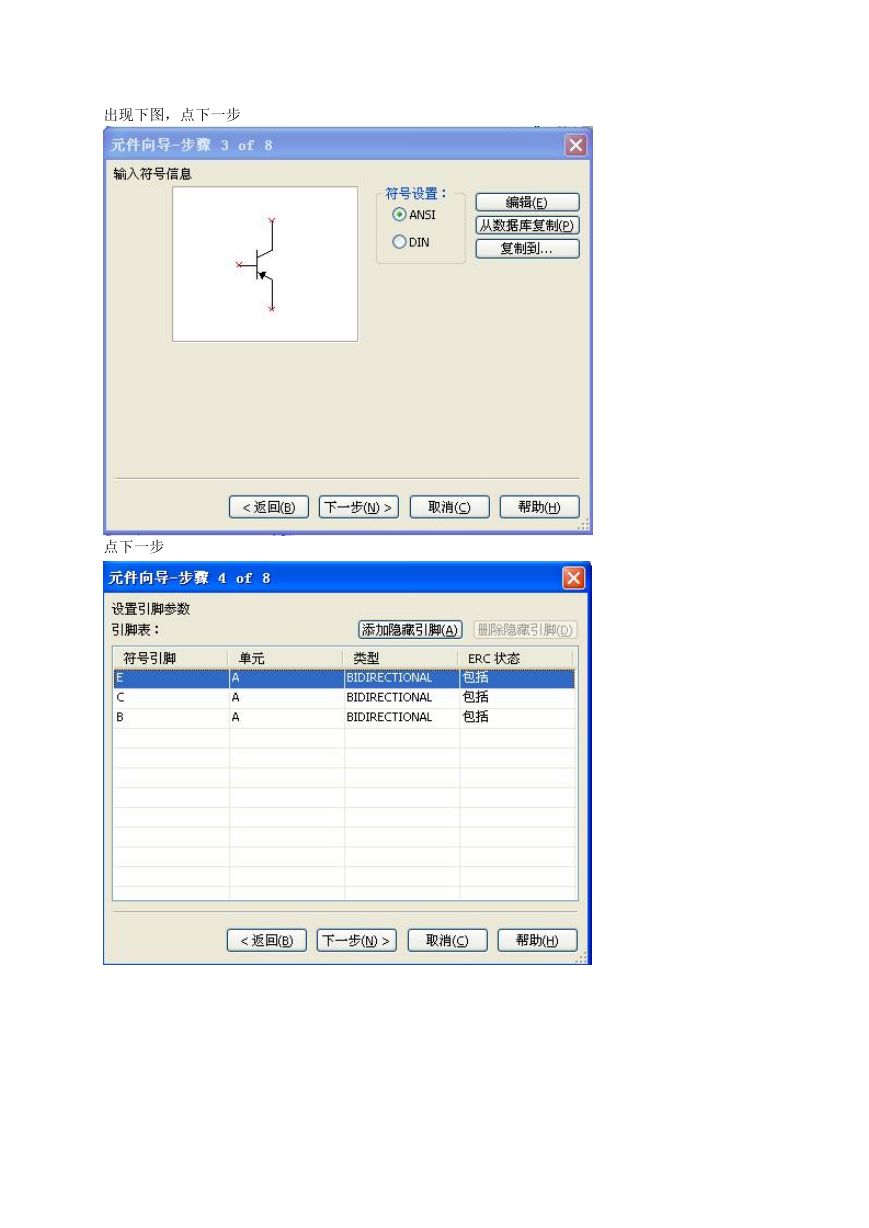This screenshot has width=869, height=1228.
Task: Select the pin C cell
Action: (171, 698)
